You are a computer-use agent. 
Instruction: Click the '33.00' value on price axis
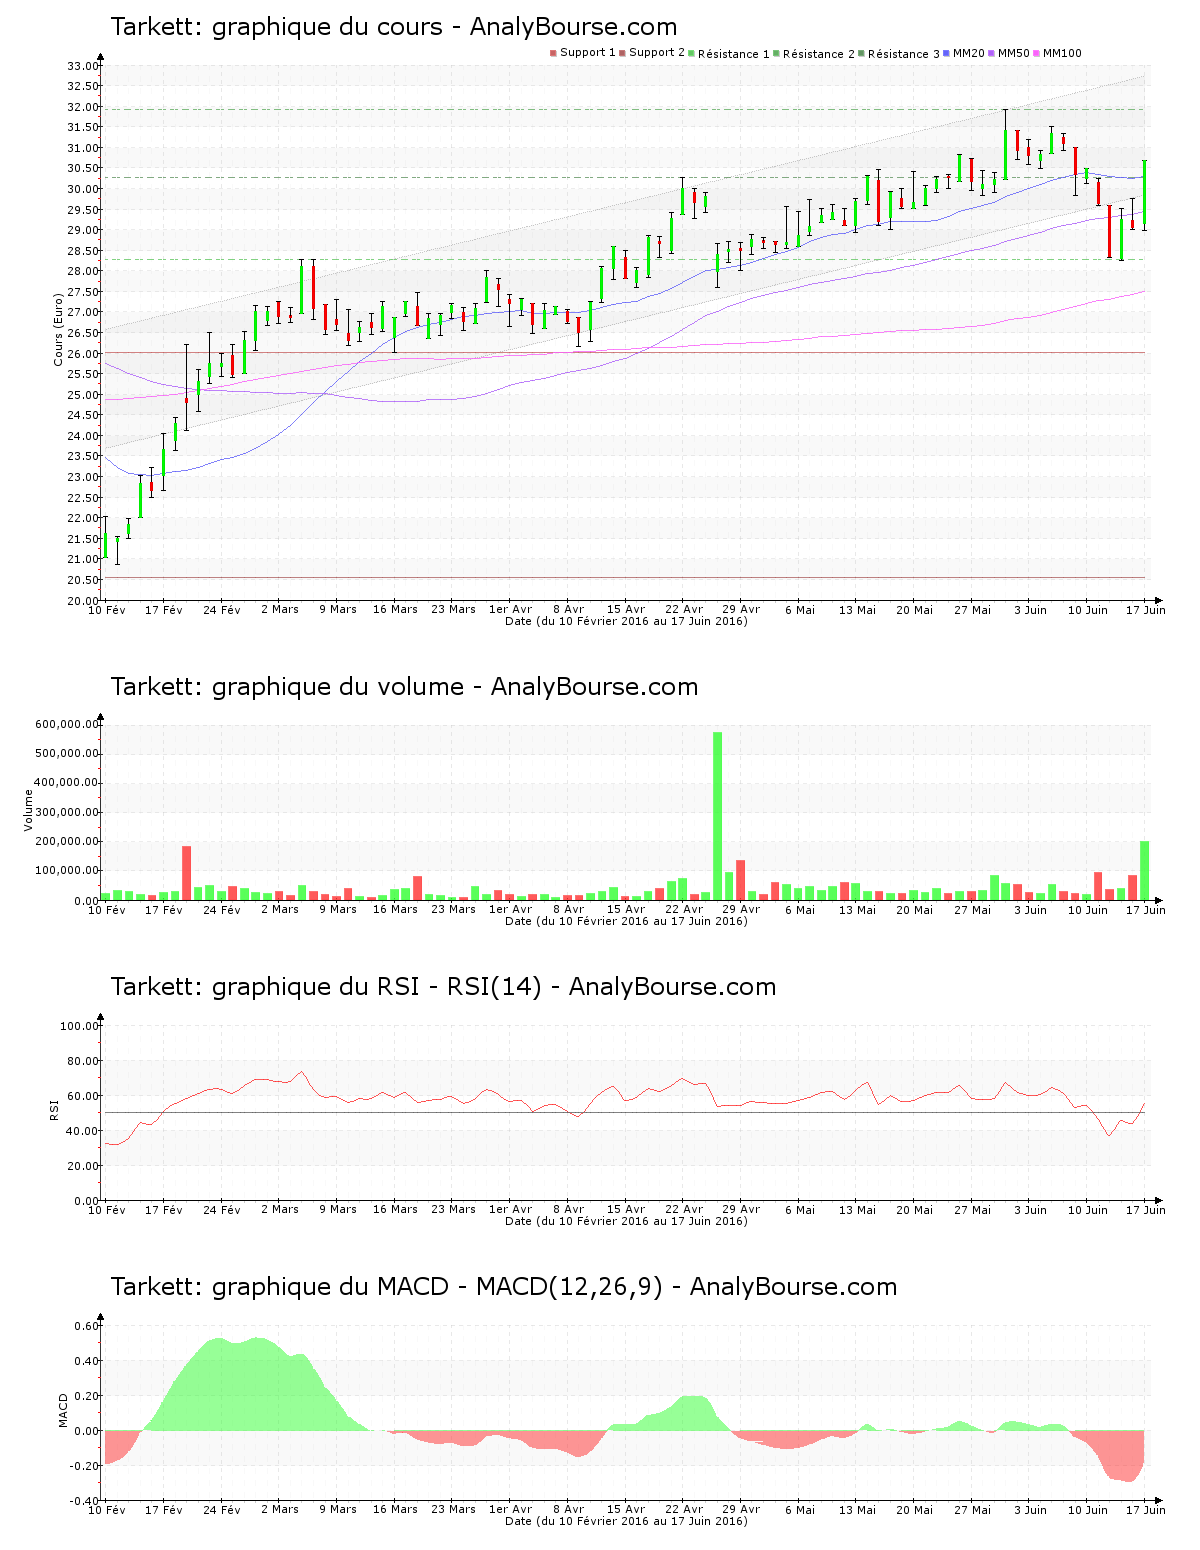pyautogui.click(x=83, y=66)
